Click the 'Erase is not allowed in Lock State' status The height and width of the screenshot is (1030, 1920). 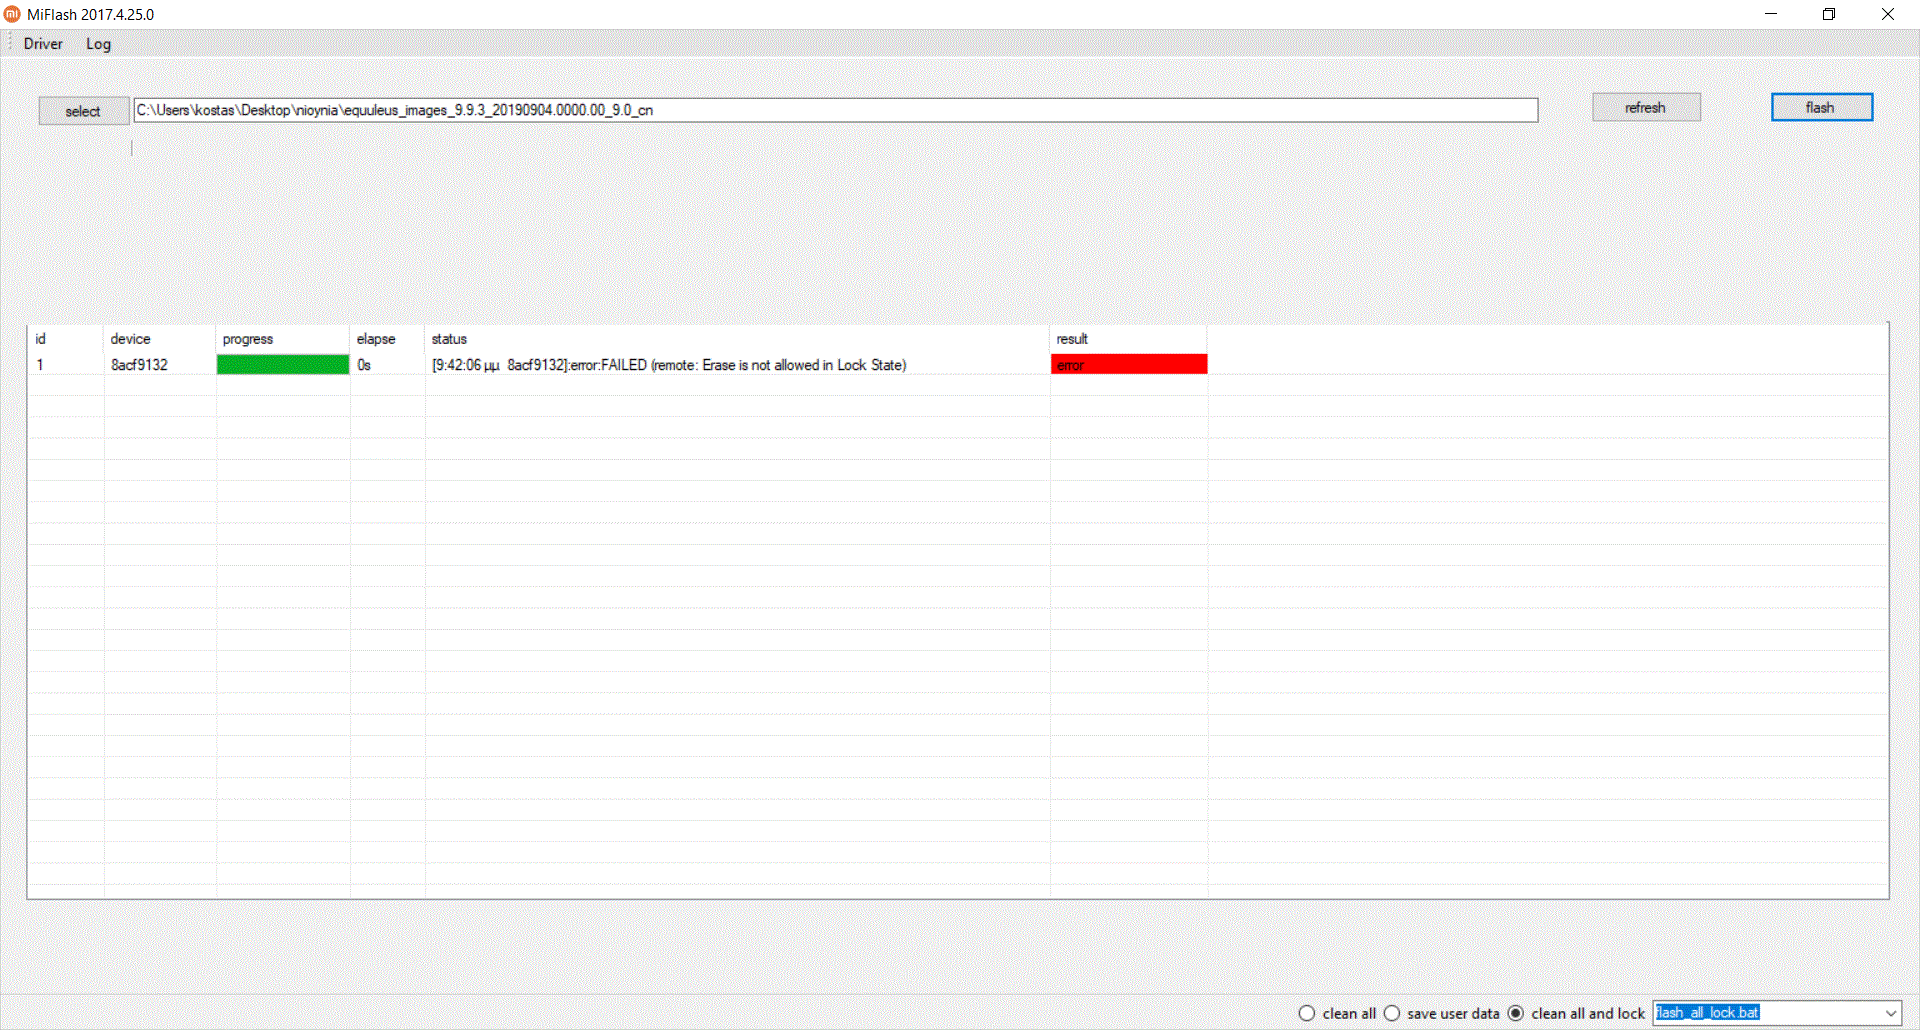pos(669,365)
